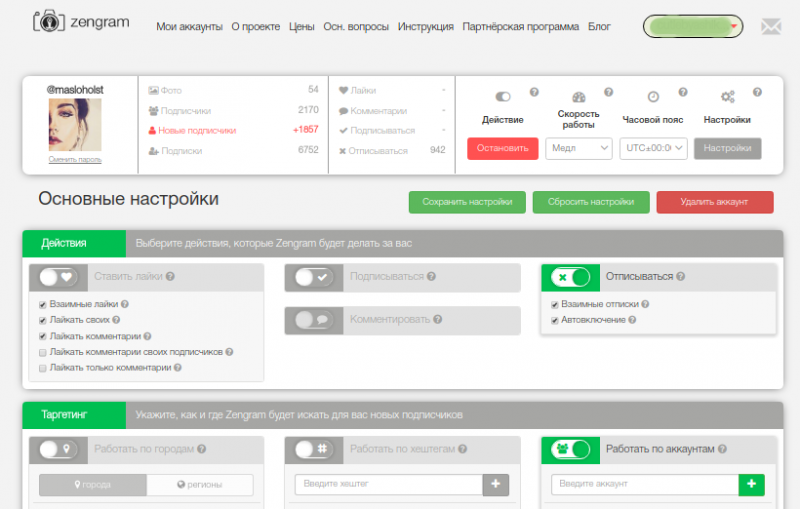Go to Партнёрская программа page

tap(520, 27)
